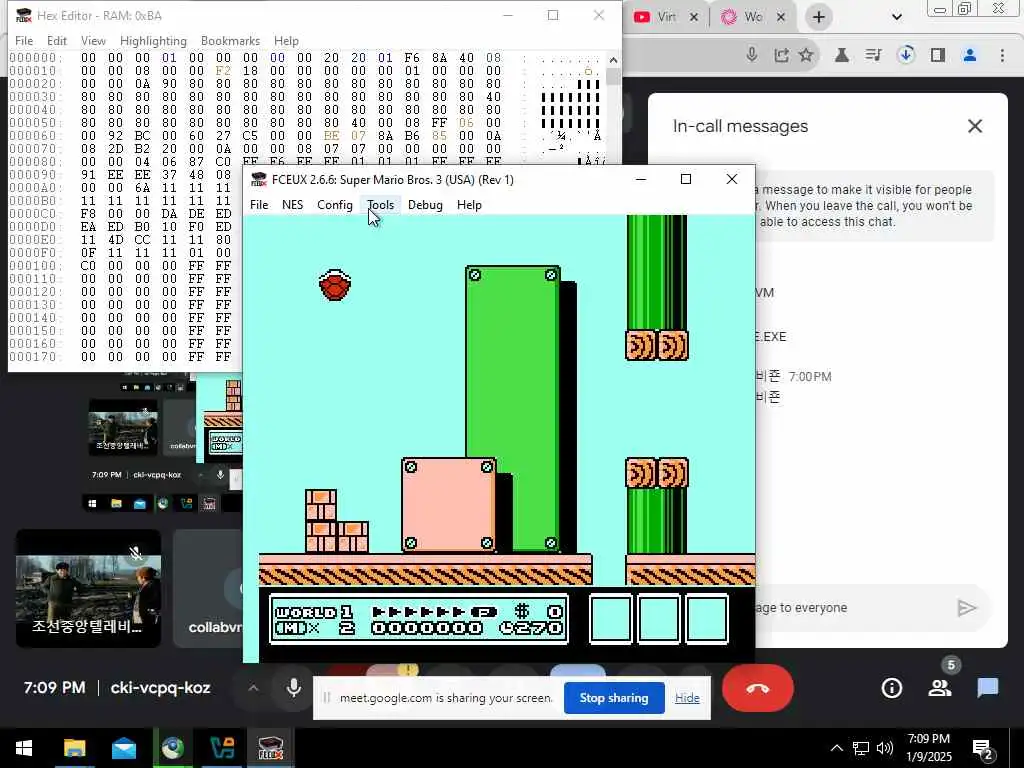Leave the call with red hang-up button
The image size is (1024, 768).
click(758, 688)
